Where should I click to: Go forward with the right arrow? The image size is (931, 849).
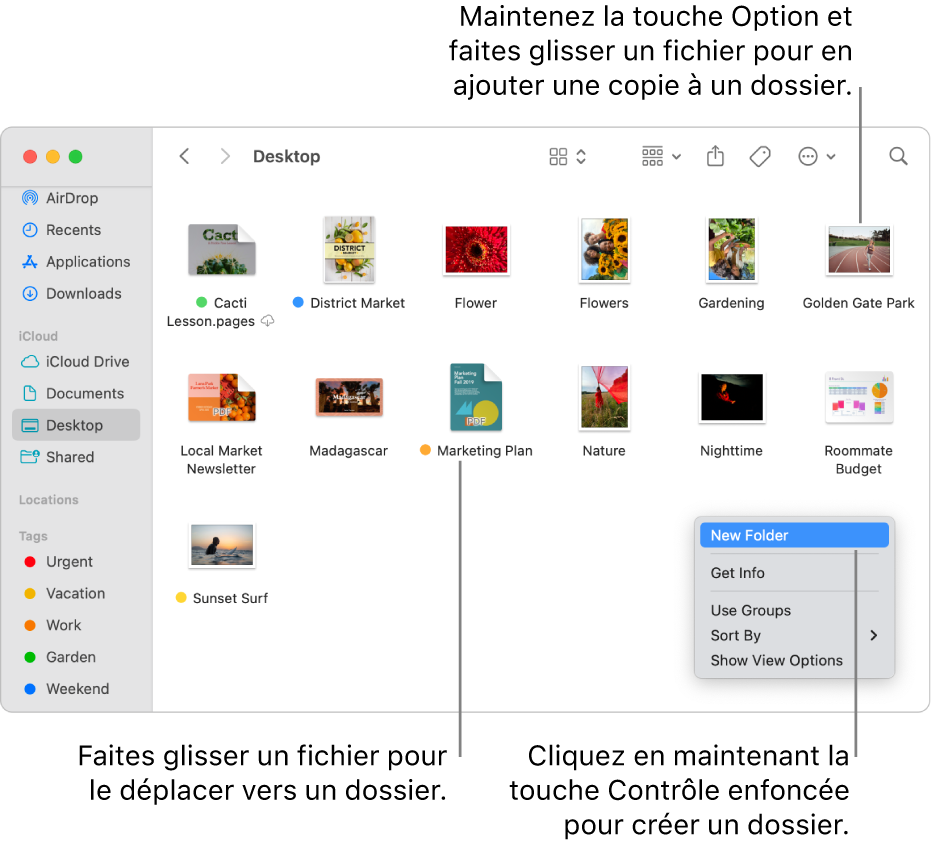point(224,157)
